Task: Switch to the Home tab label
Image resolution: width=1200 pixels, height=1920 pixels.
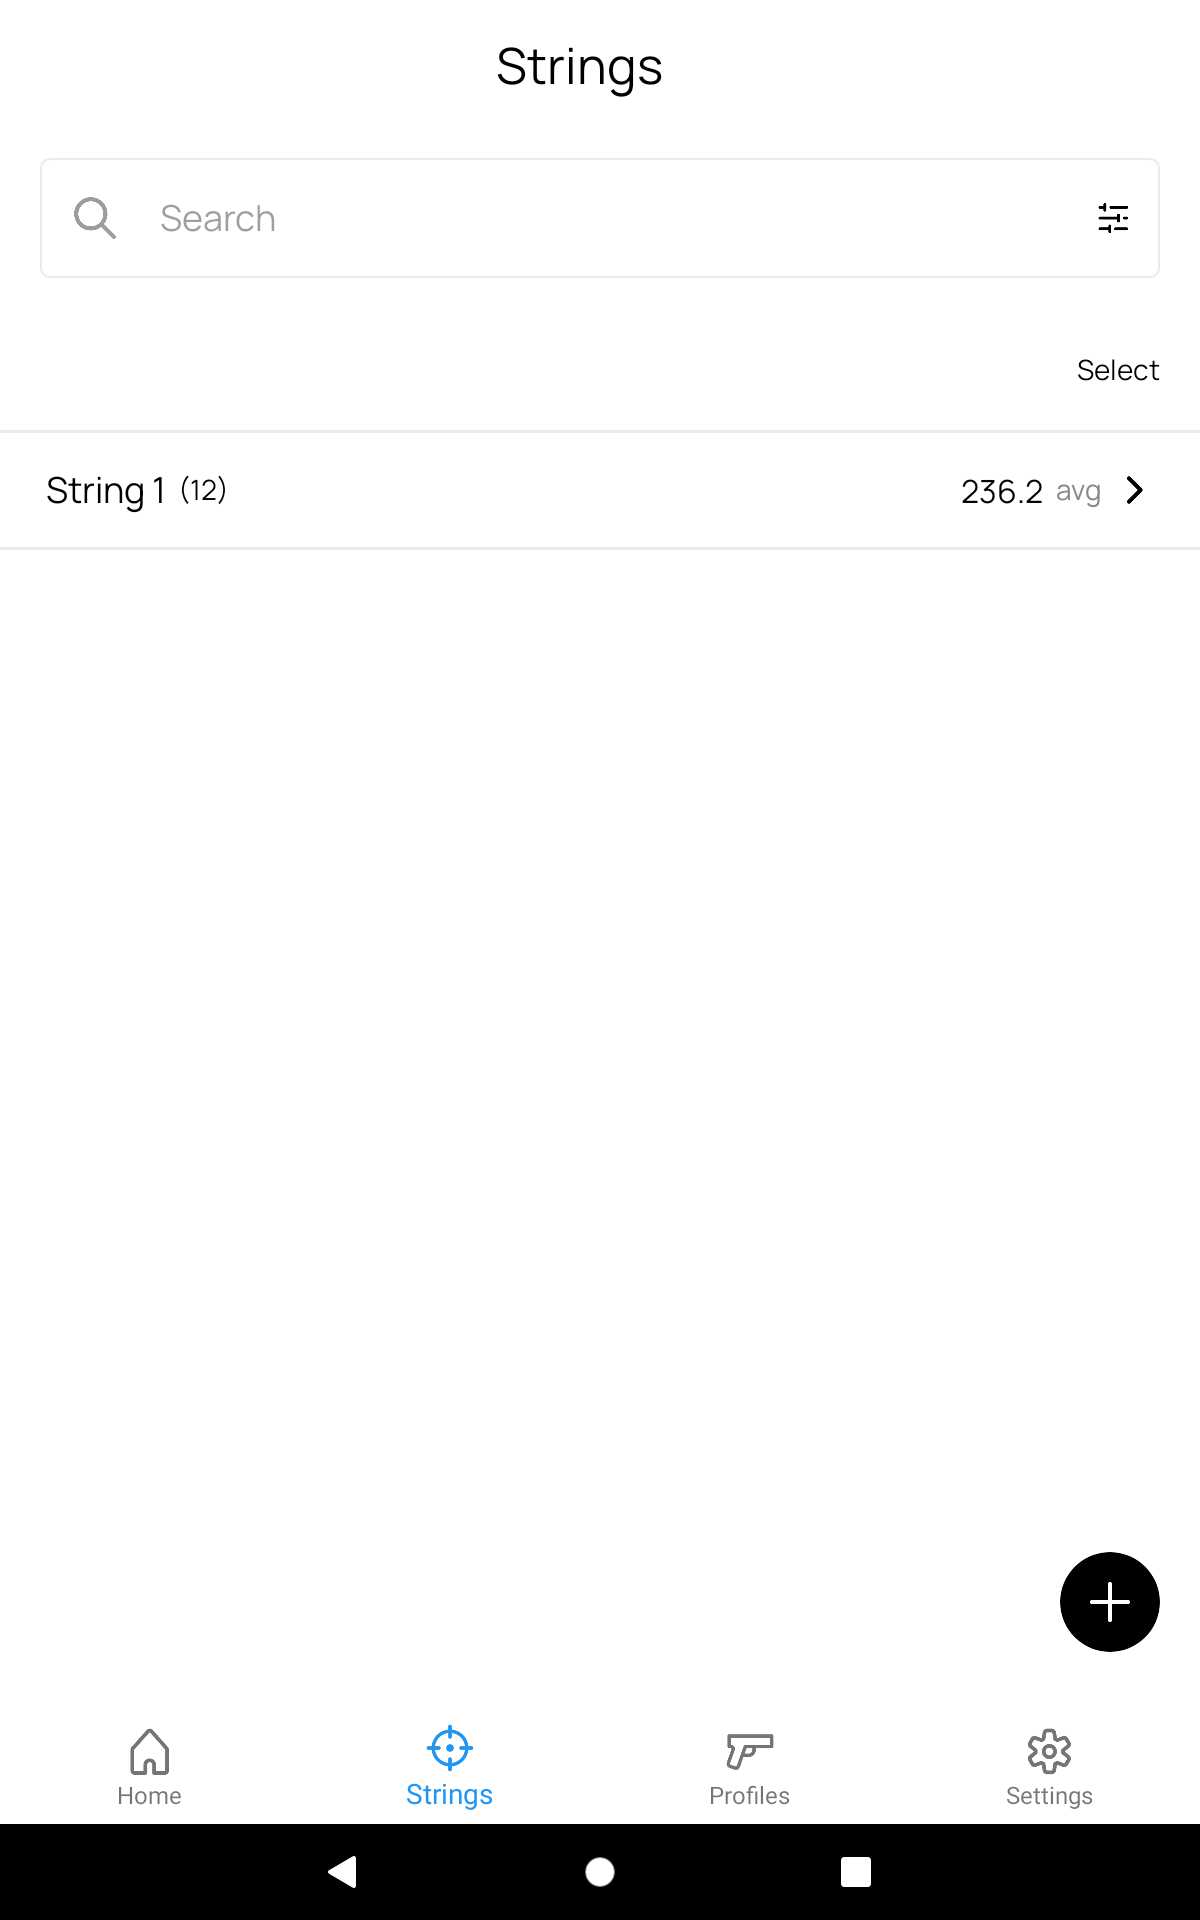Action: [x=150, y=1796]
